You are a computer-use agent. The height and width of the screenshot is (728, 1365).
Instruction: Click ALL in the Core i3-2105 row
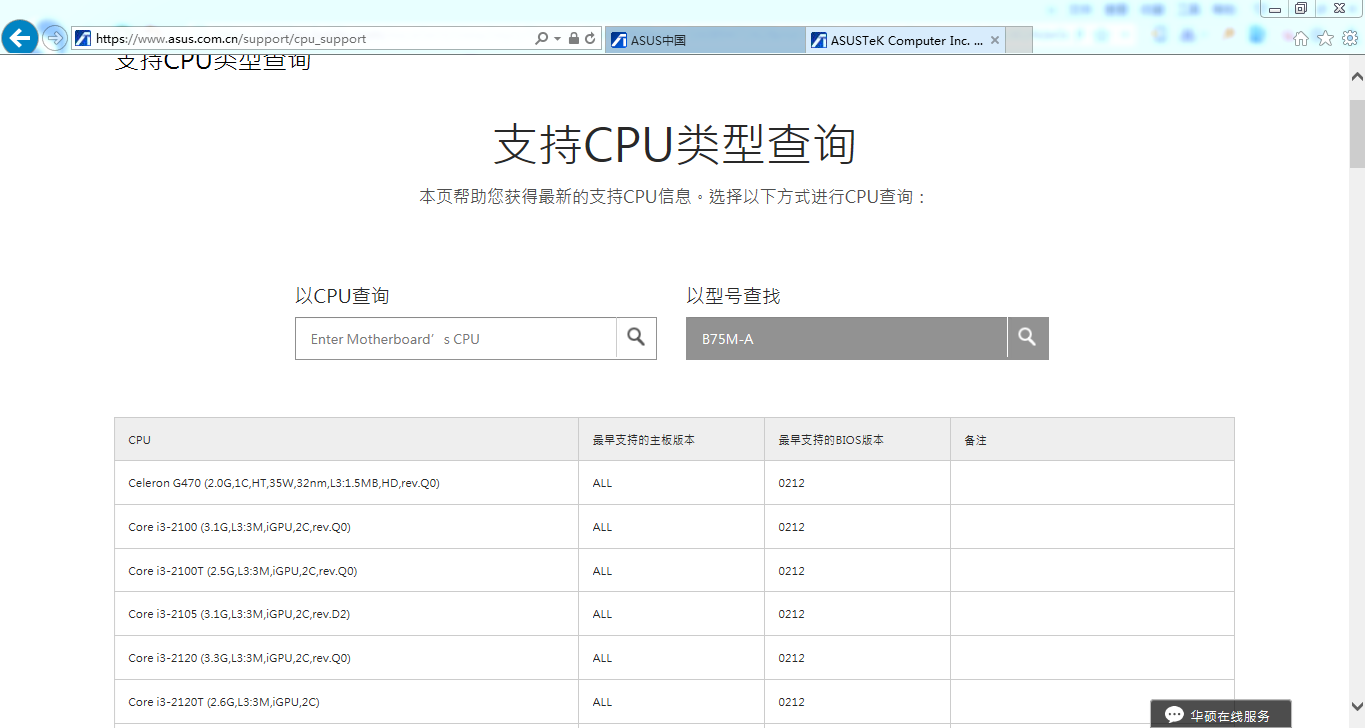coord(602,614)
